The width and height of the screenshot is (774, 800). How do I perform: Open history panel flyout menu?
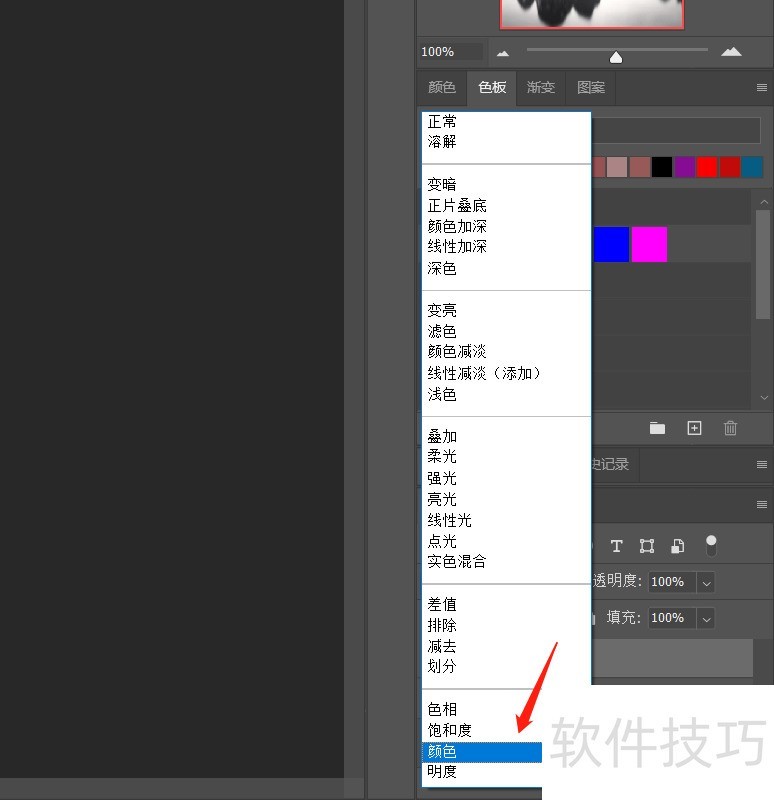coord(762,464)
